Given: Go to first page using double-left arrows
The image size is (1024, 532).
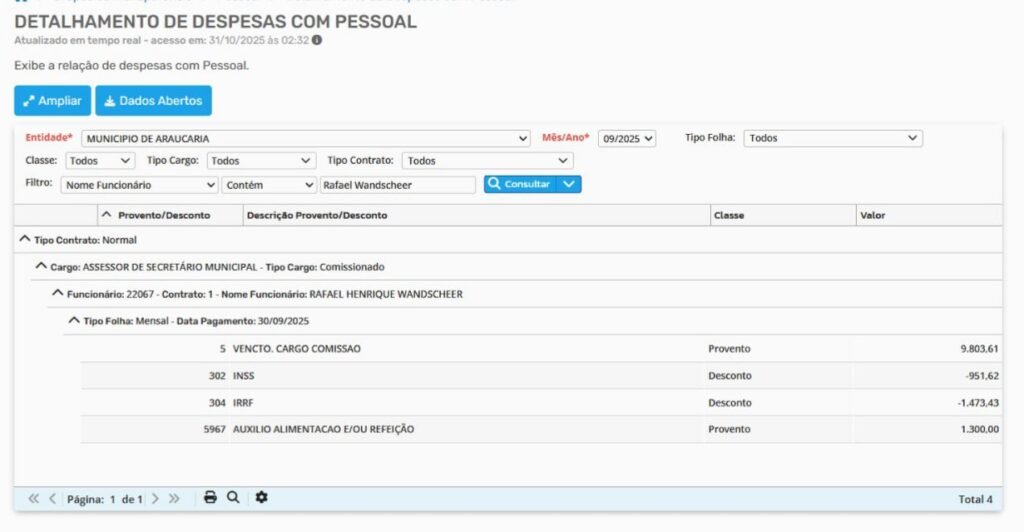Looking at the screenshot, I should [34, 498].
